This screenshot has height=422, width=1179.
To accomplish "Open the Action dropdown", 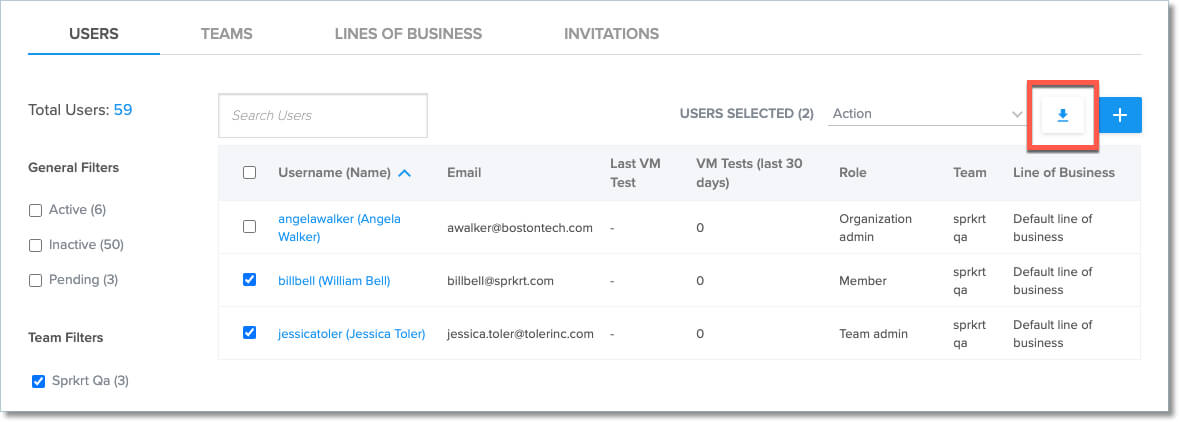I will pyautogui.click(x=927, y=114).
